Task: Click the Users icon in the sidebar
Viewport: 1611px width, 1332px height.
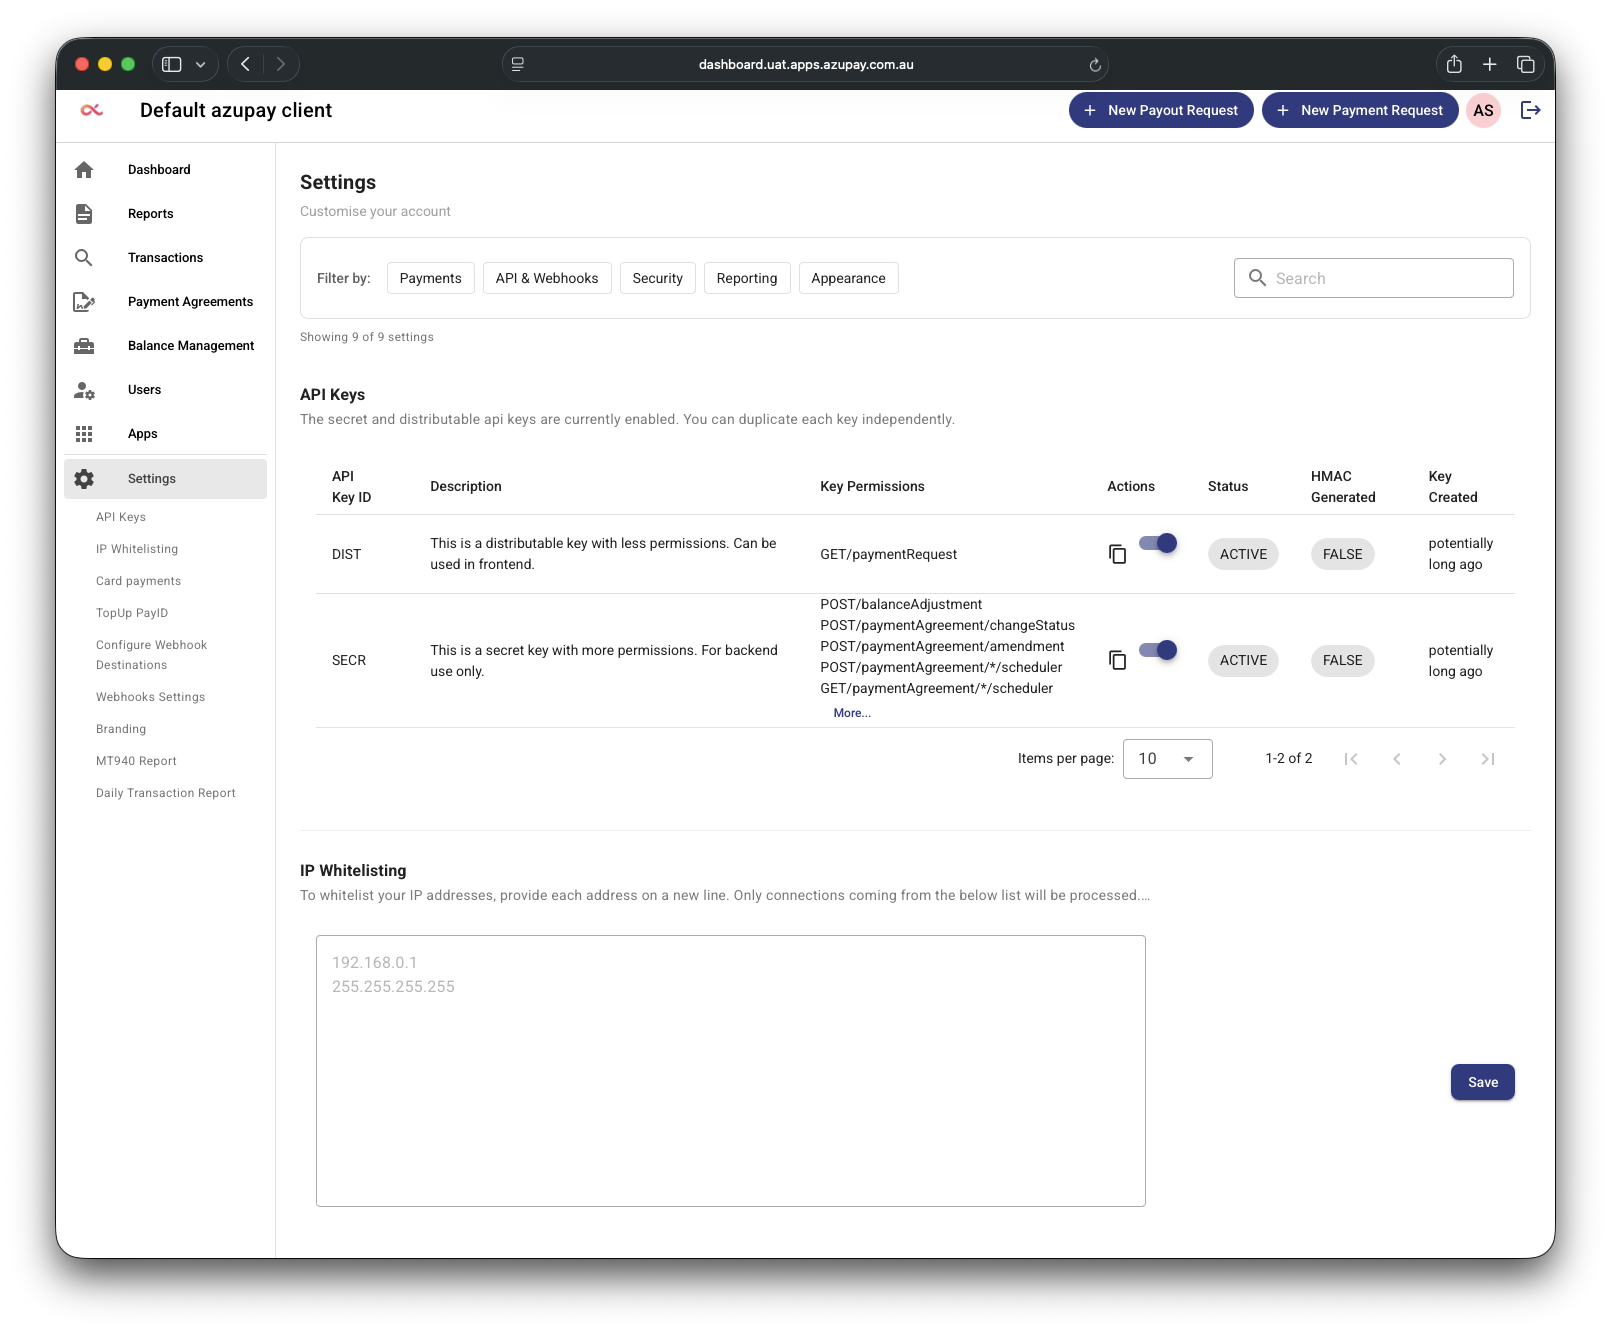Action: pos(84,390)
